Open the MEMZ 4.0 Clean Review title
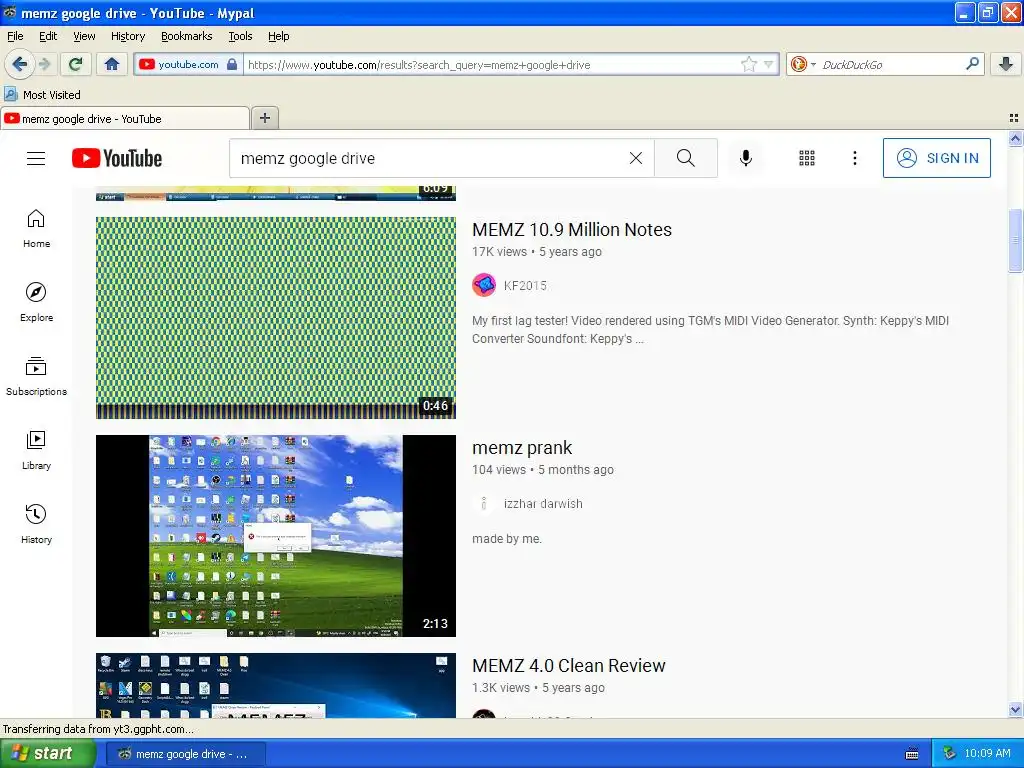The image size is (1024, 768). 568,665
